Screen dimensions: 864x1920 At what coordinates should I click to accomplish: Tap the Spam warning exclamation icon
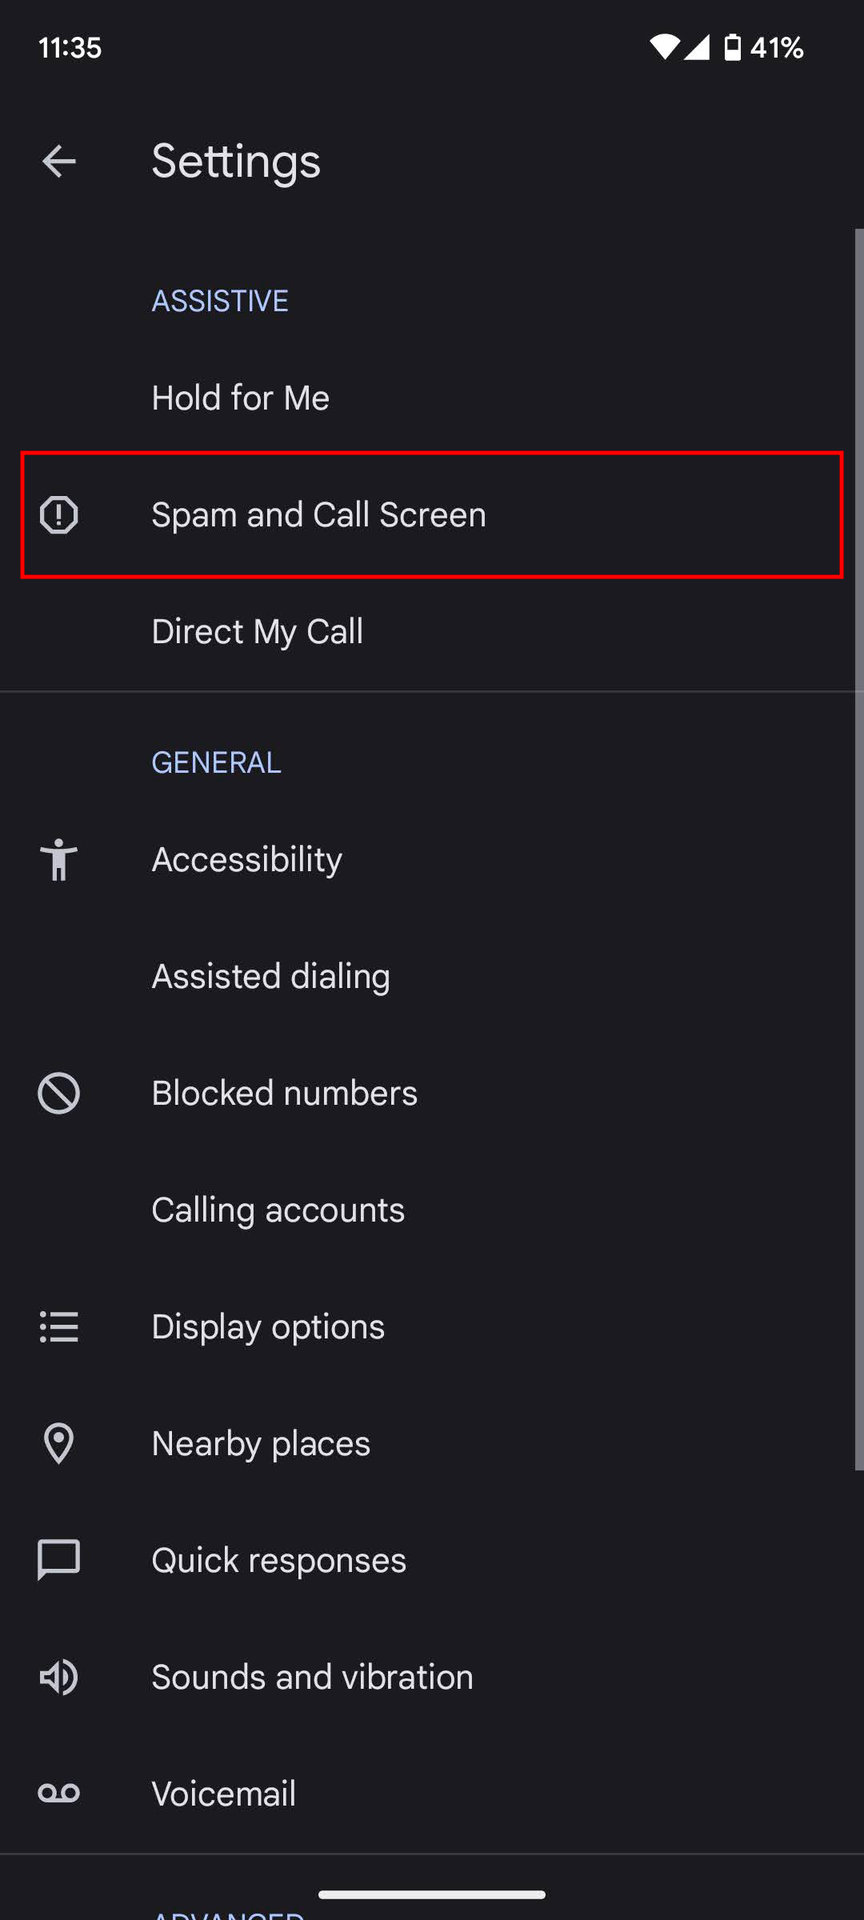click(59, 515)
